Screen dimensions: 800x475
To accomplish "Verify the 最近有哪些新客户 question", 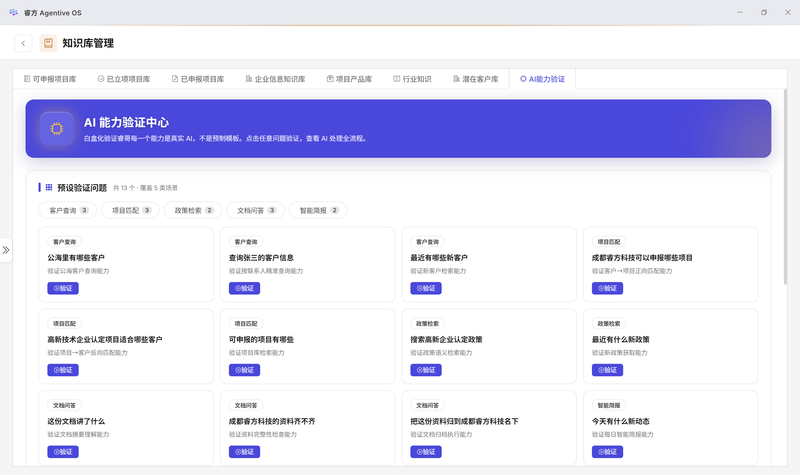I will (x=426, y=288).
